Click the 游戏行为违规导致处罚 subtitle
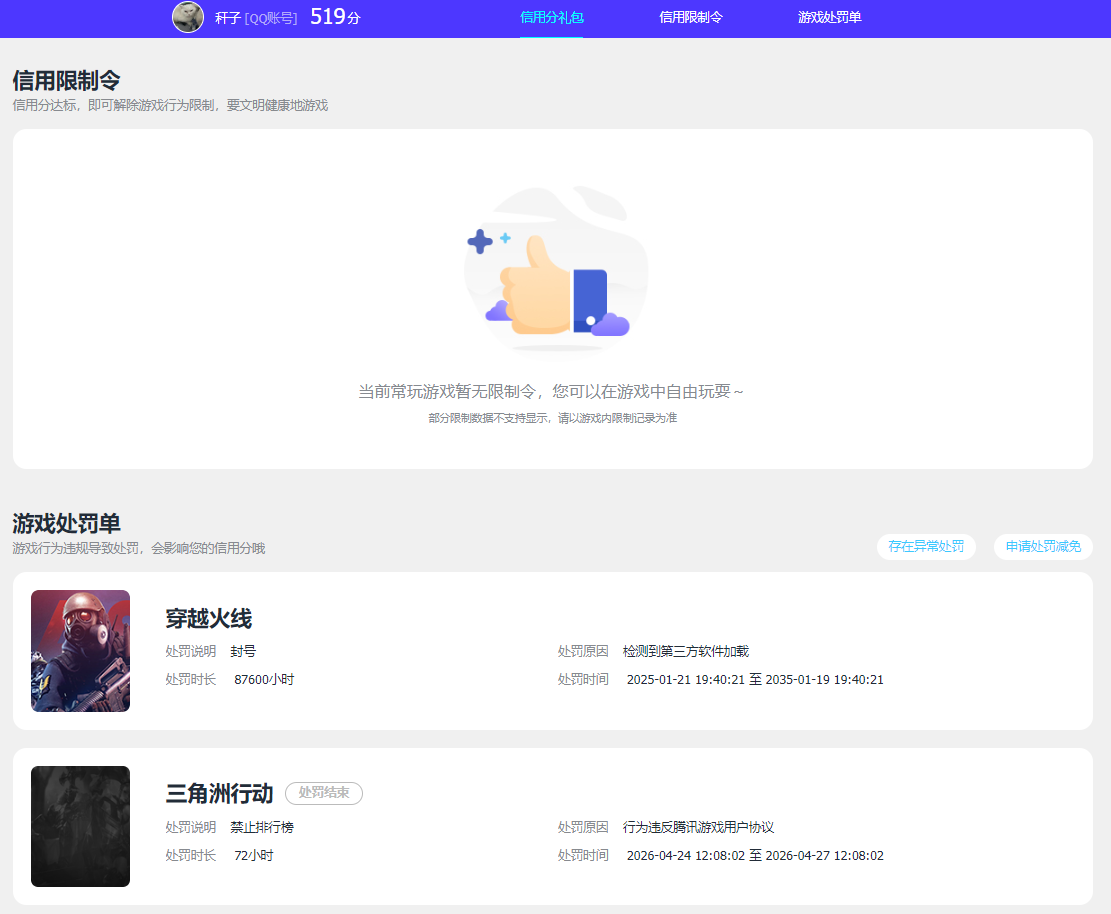The height and width of the screenshot is (914, 1111). click(139, 548)
